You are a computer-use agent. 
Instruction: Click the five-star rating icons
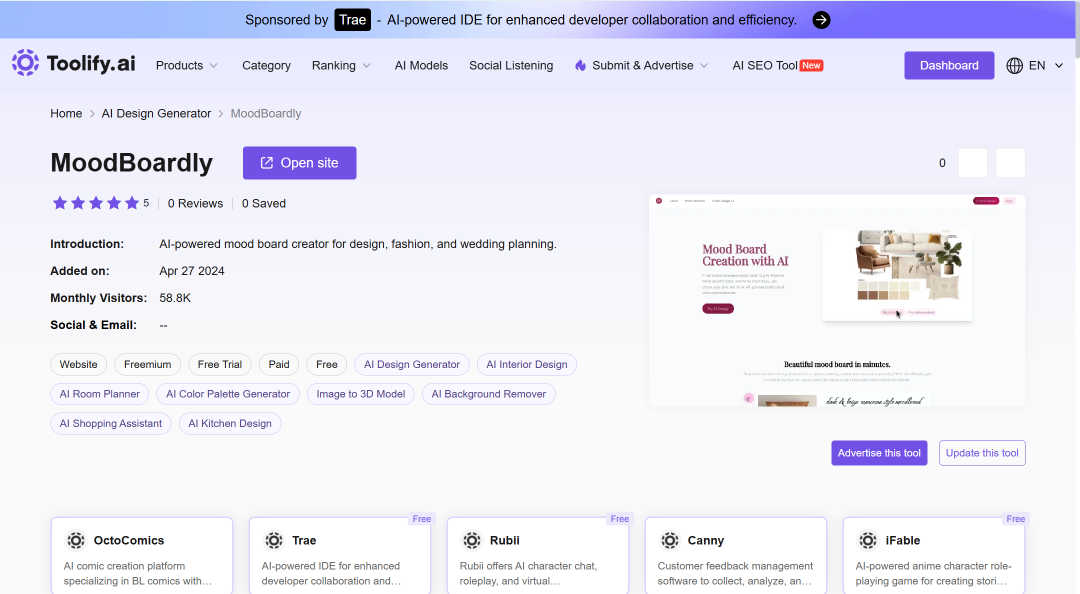pyautogui.click(x=96, y=203)
